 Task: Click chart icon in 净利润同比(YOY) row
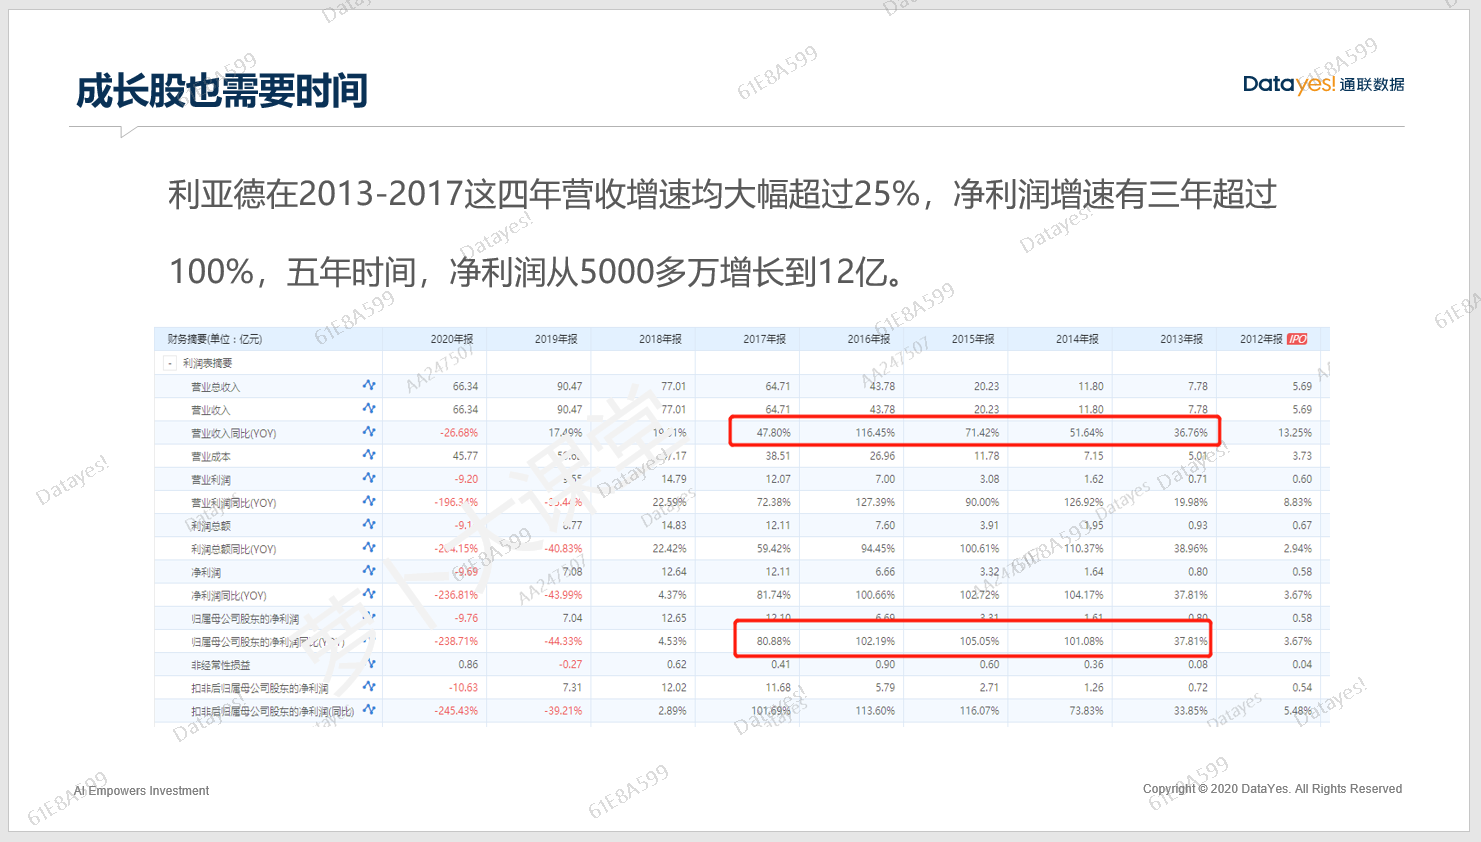point(369,594)
